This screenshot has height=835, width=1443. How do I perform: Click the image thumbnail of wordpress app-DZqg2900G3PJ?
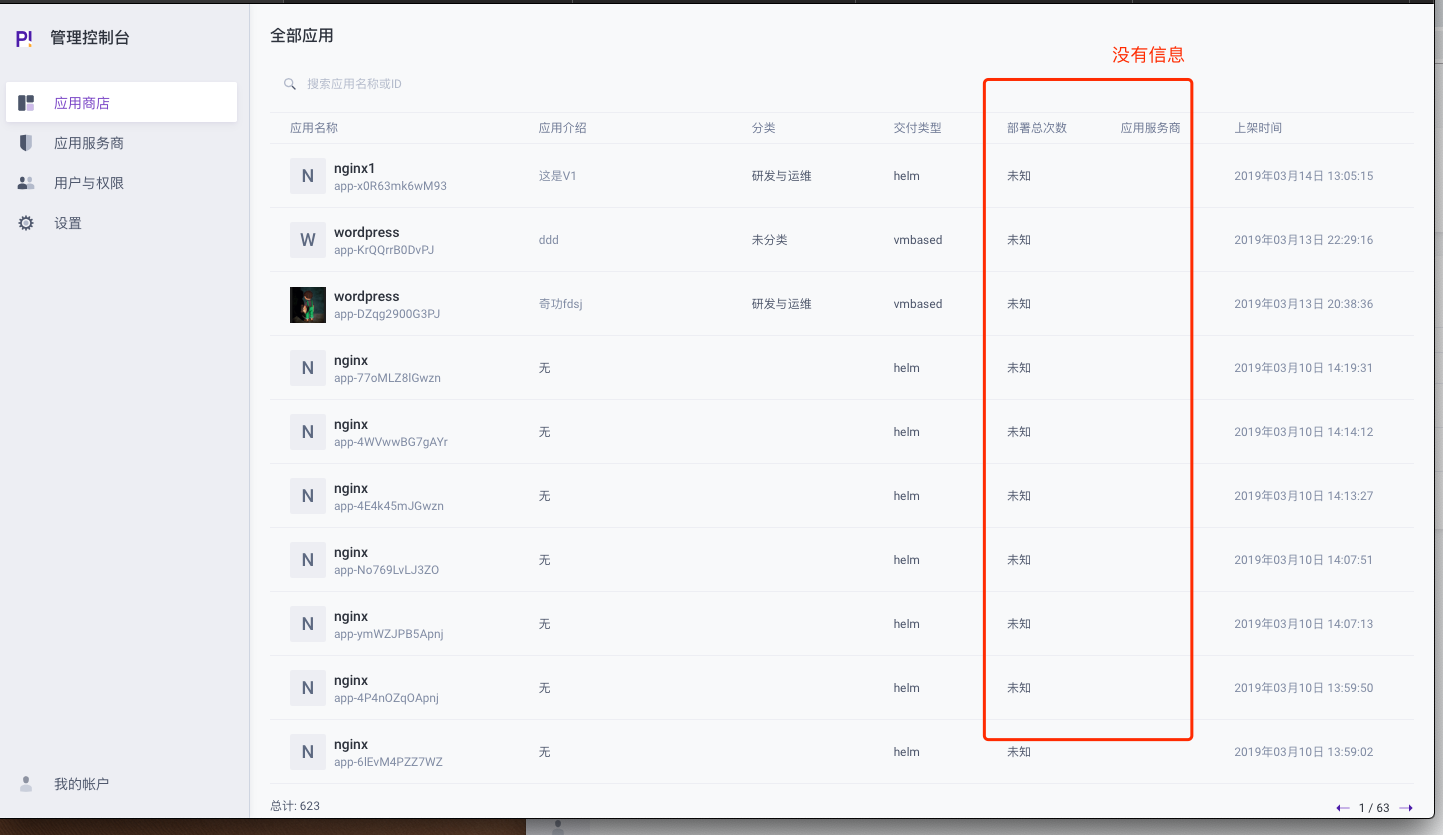tap(308, 304)
